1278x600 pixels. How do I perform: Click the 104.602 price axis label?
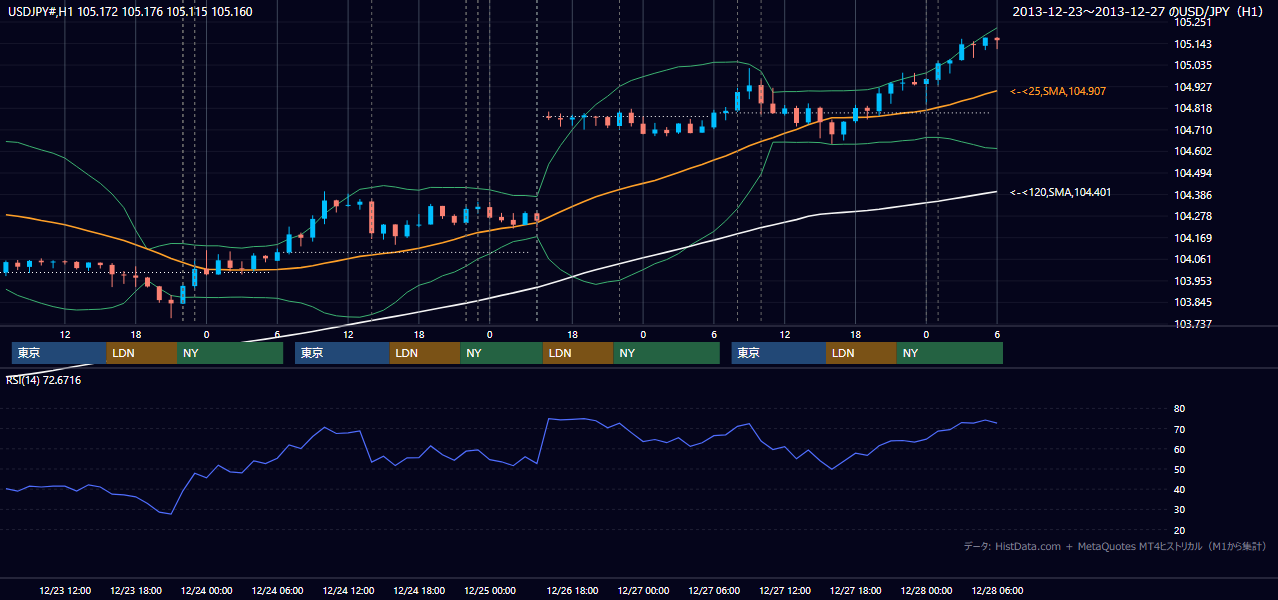pos(1193,151)
